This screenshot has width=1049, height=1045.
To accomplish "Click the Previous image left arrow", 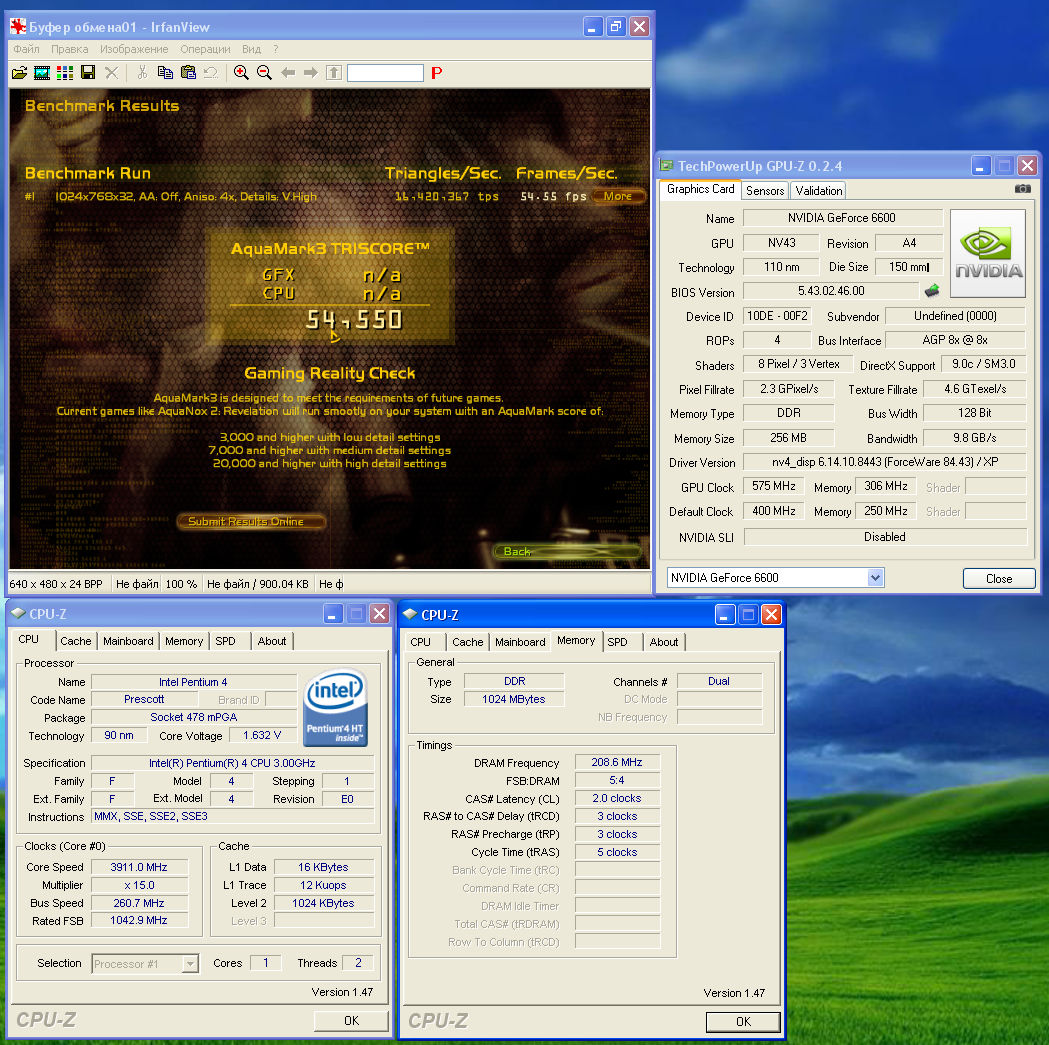I will (x=288, y=72).
